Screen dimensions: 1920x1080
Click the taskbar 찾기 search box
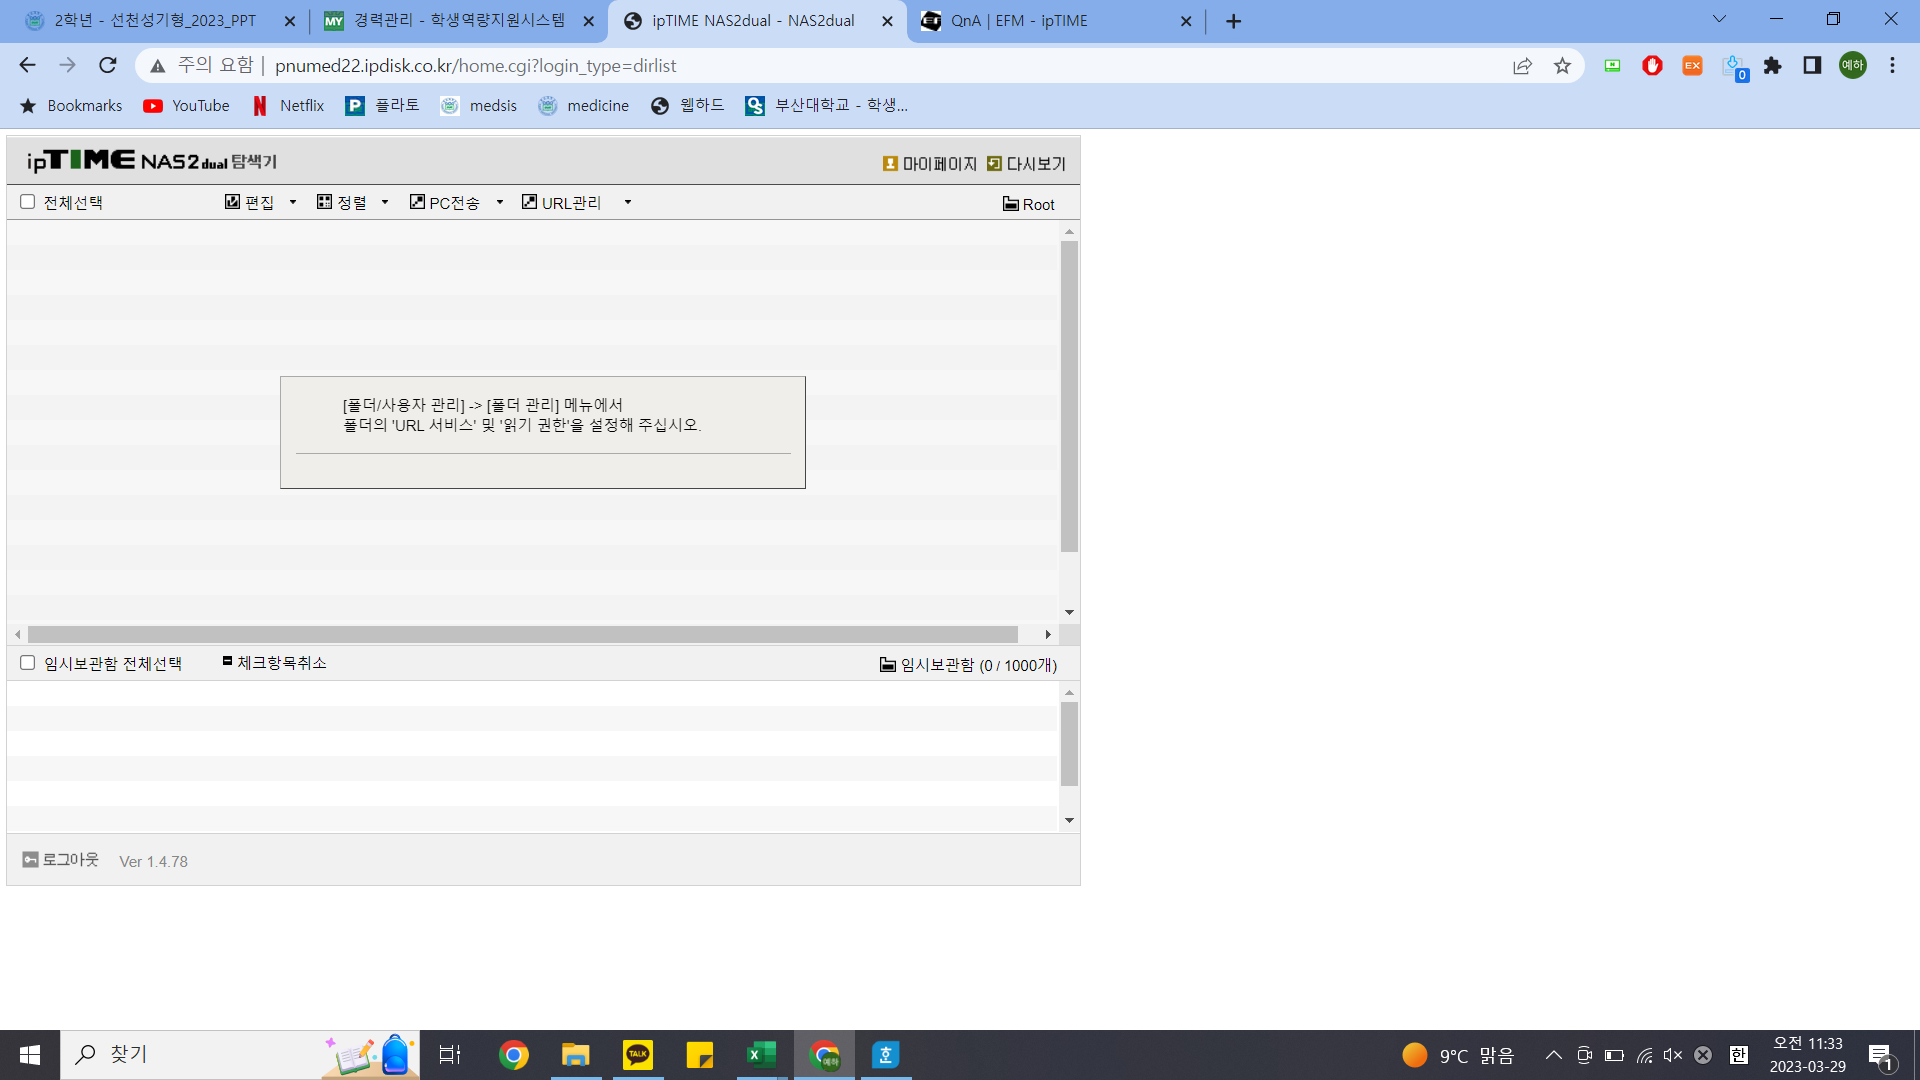[x=240, y=1055]
